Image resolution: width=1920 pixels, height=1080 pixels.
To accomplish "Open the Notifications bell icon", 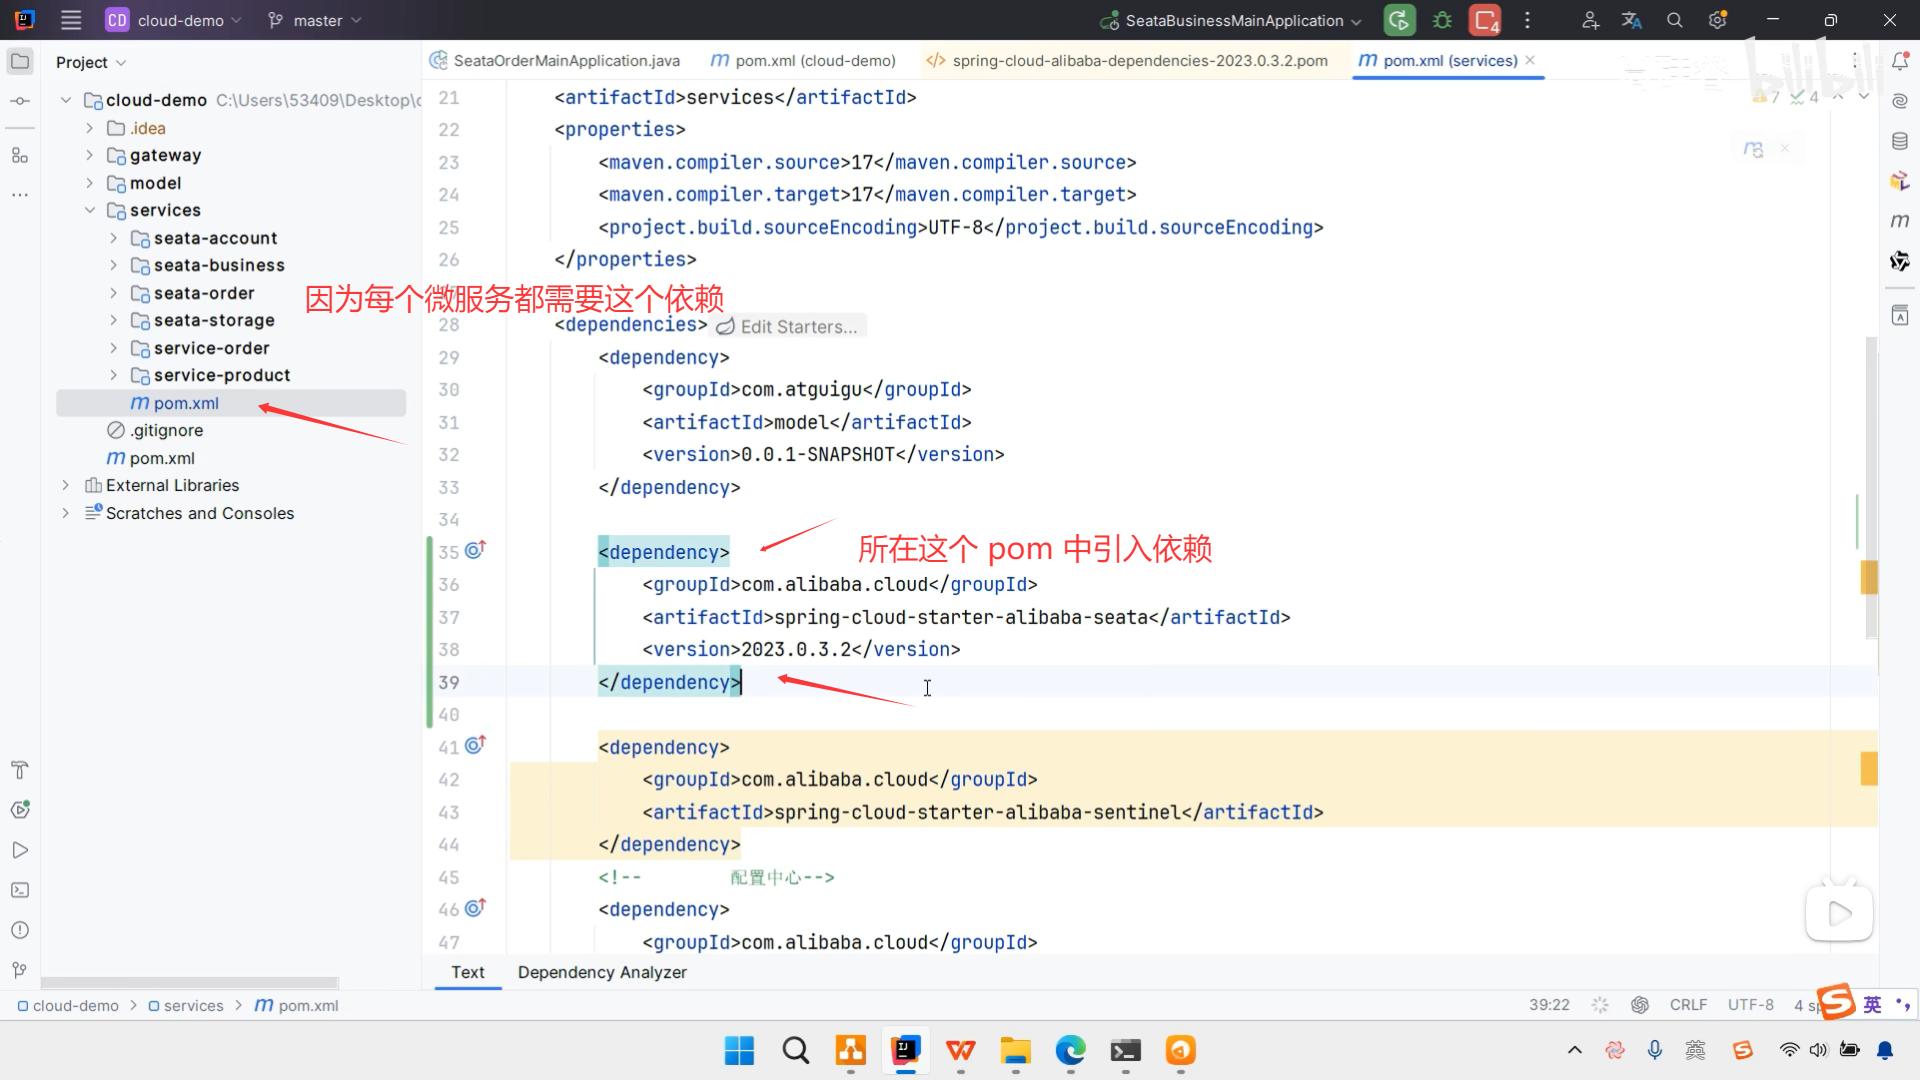I will 1900,62.
